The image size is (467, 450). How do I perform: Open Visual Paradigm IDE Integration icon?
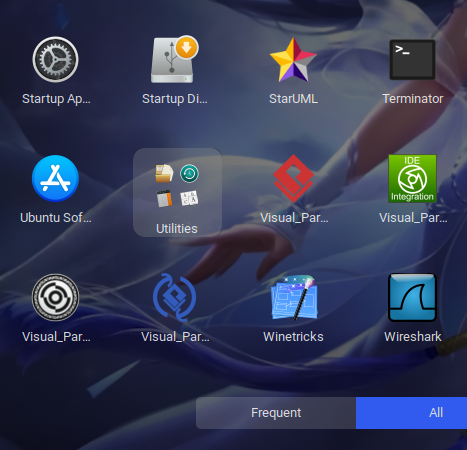pos(412,178)
